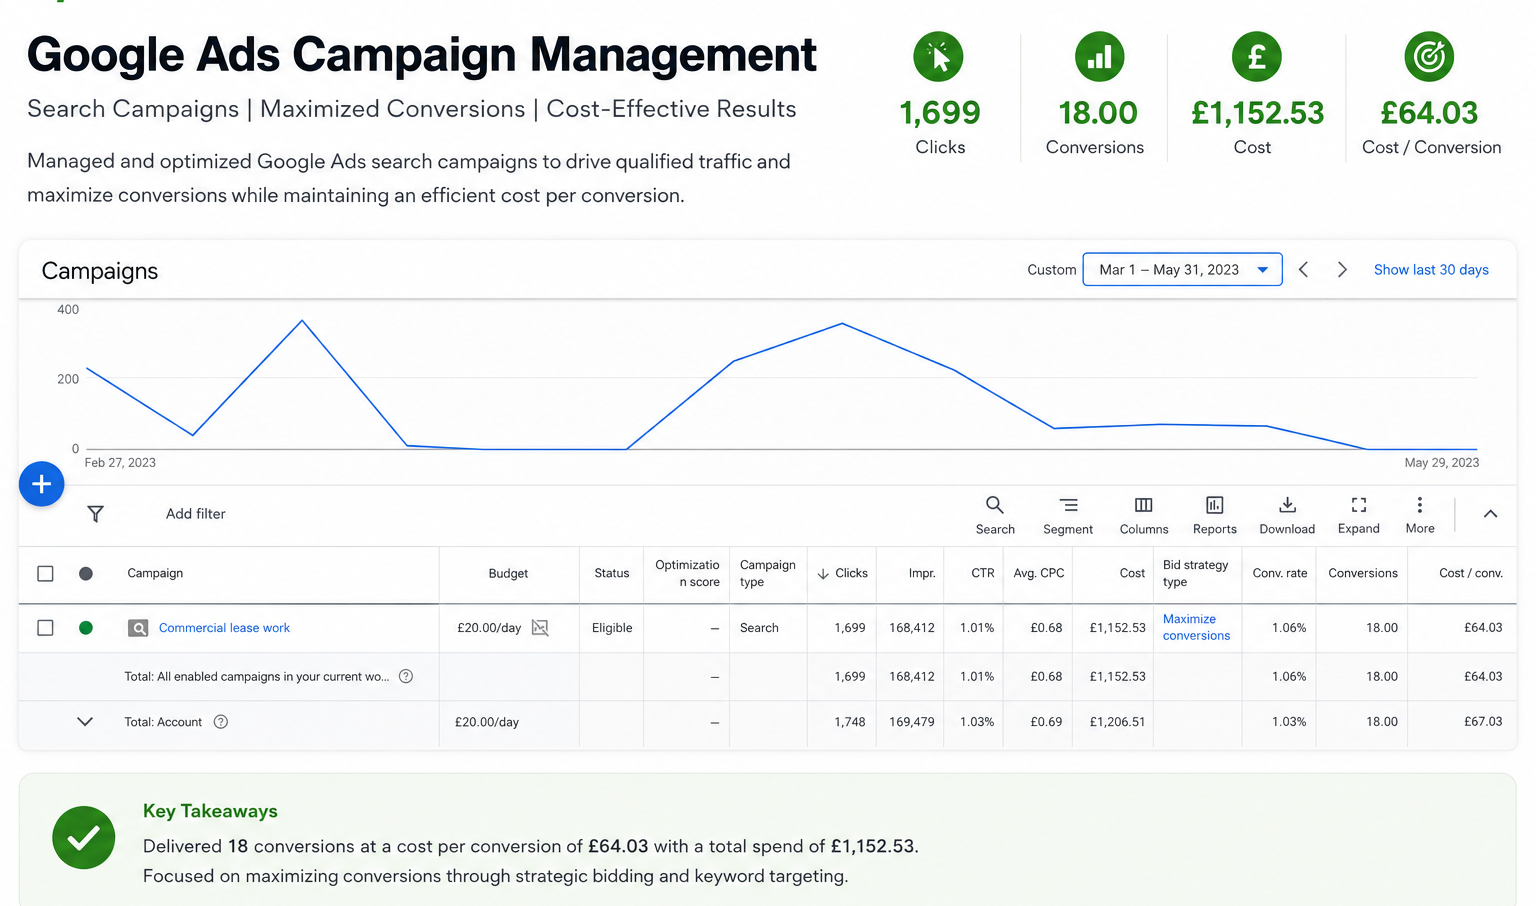Sort by the Conv. rate column header
This screenshot has height=906, width=1536.
click(x=1280, y=574)
